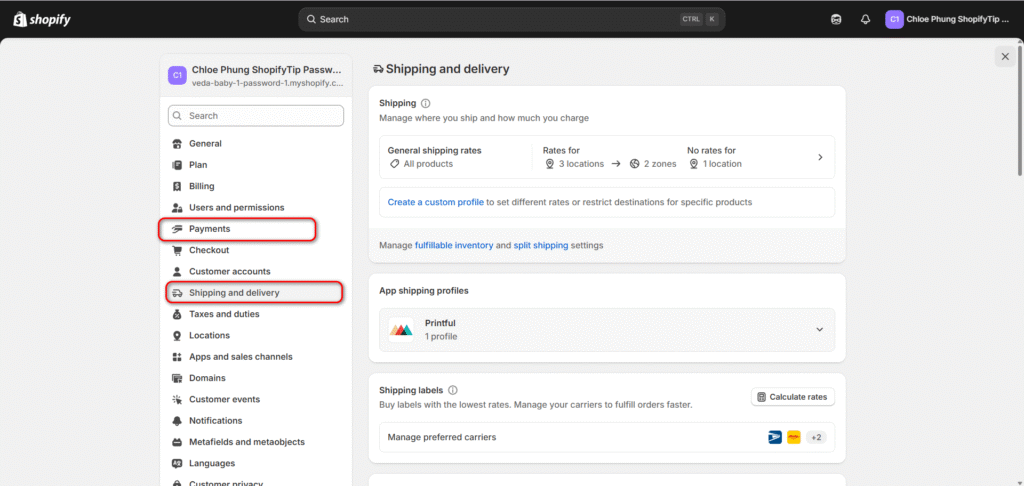Click the Billing icon in sidebar
The width and height of the screenshot is (1024, 486).
tap(176, 186)
